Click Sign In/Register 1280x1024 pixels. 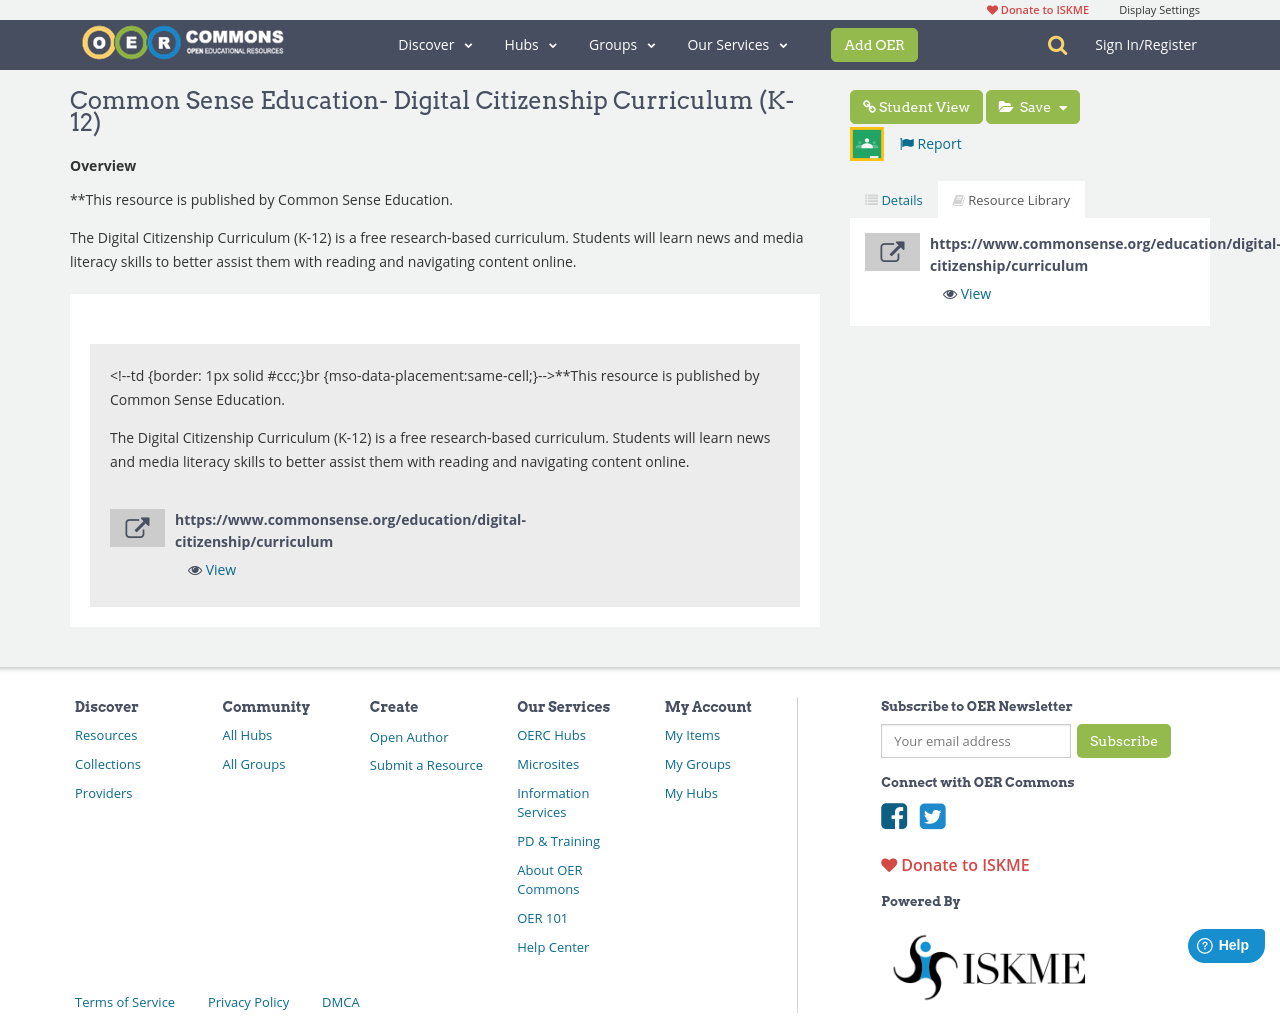[x=1146, y=43]
